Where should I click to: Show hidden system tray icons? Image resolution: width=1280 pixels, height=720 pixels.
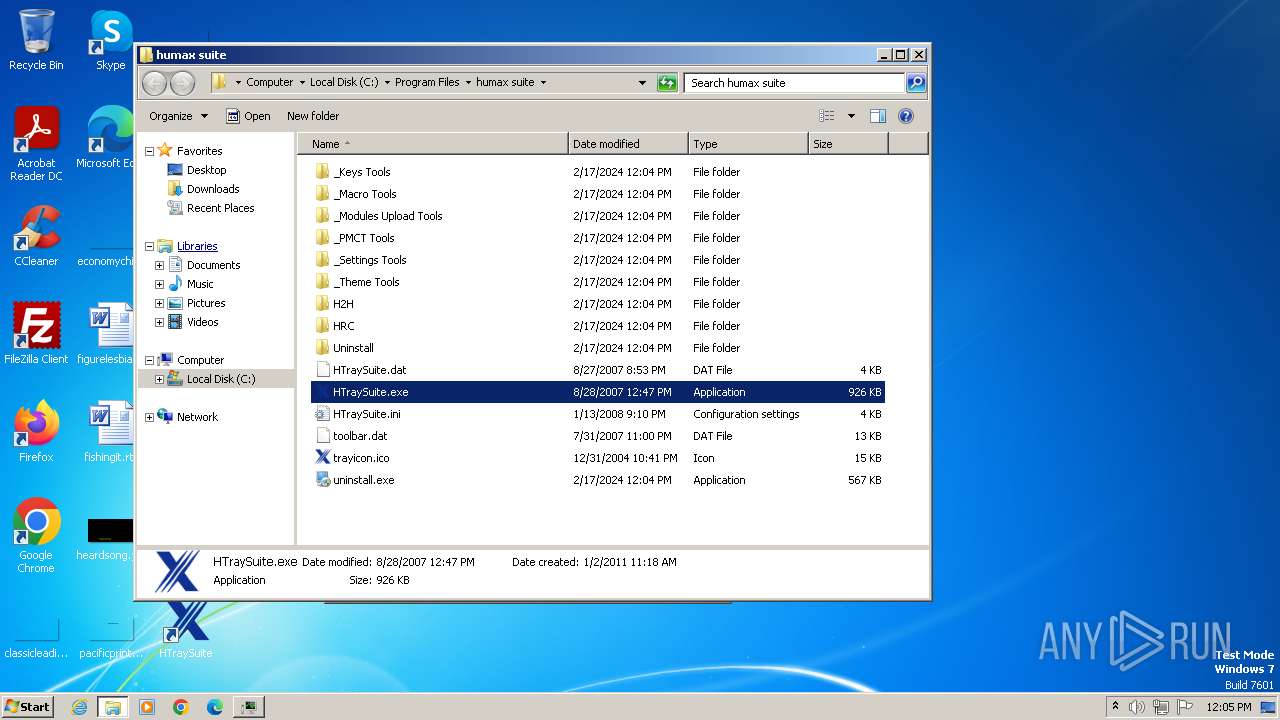1115,706
